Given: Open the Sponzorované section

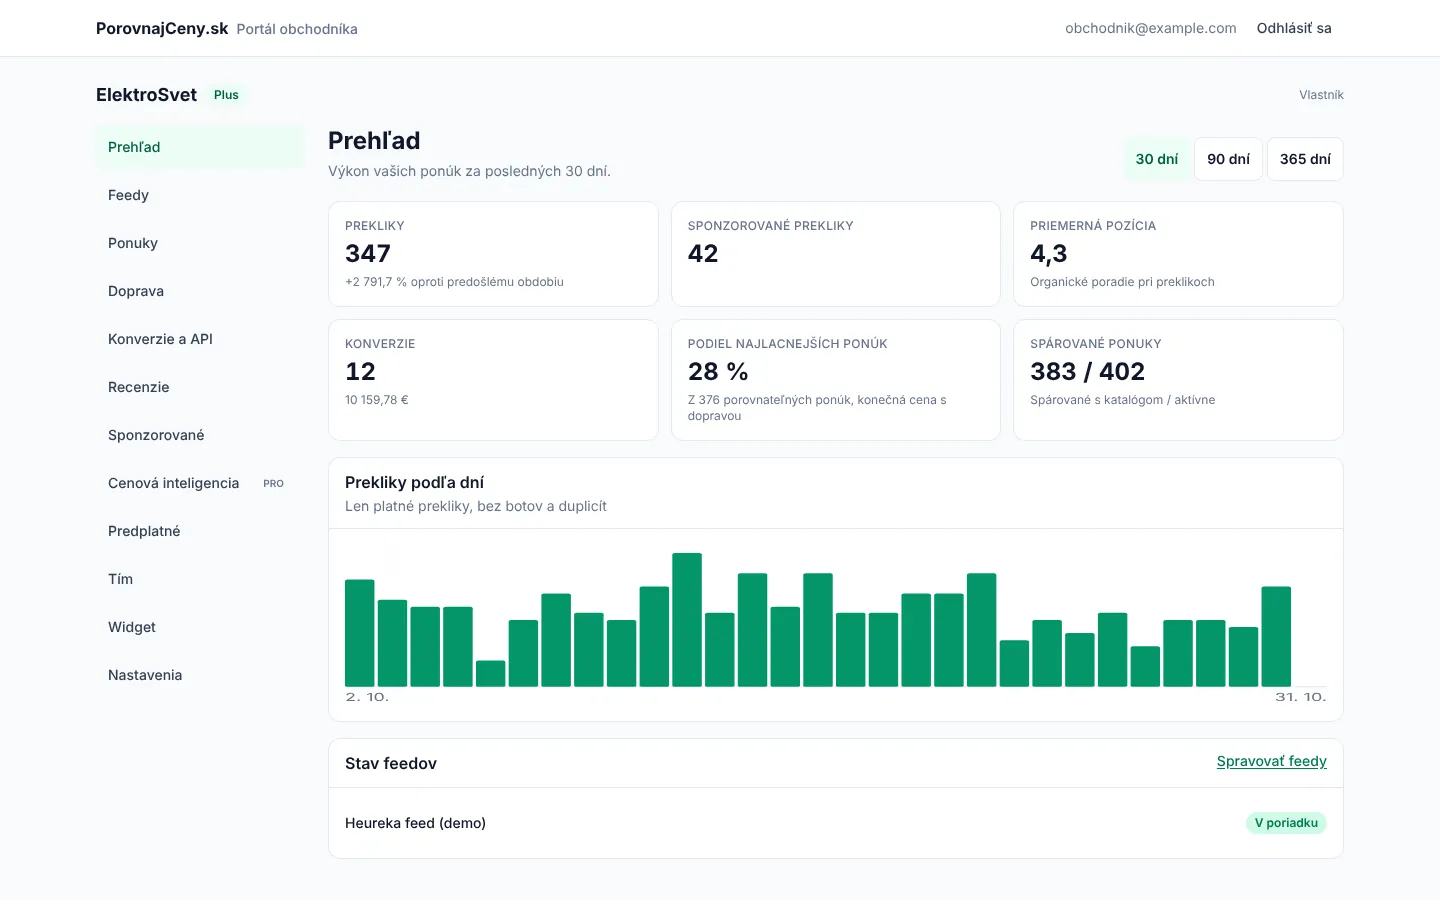Looking at the screenshot, I should click(x=200, y=435).
